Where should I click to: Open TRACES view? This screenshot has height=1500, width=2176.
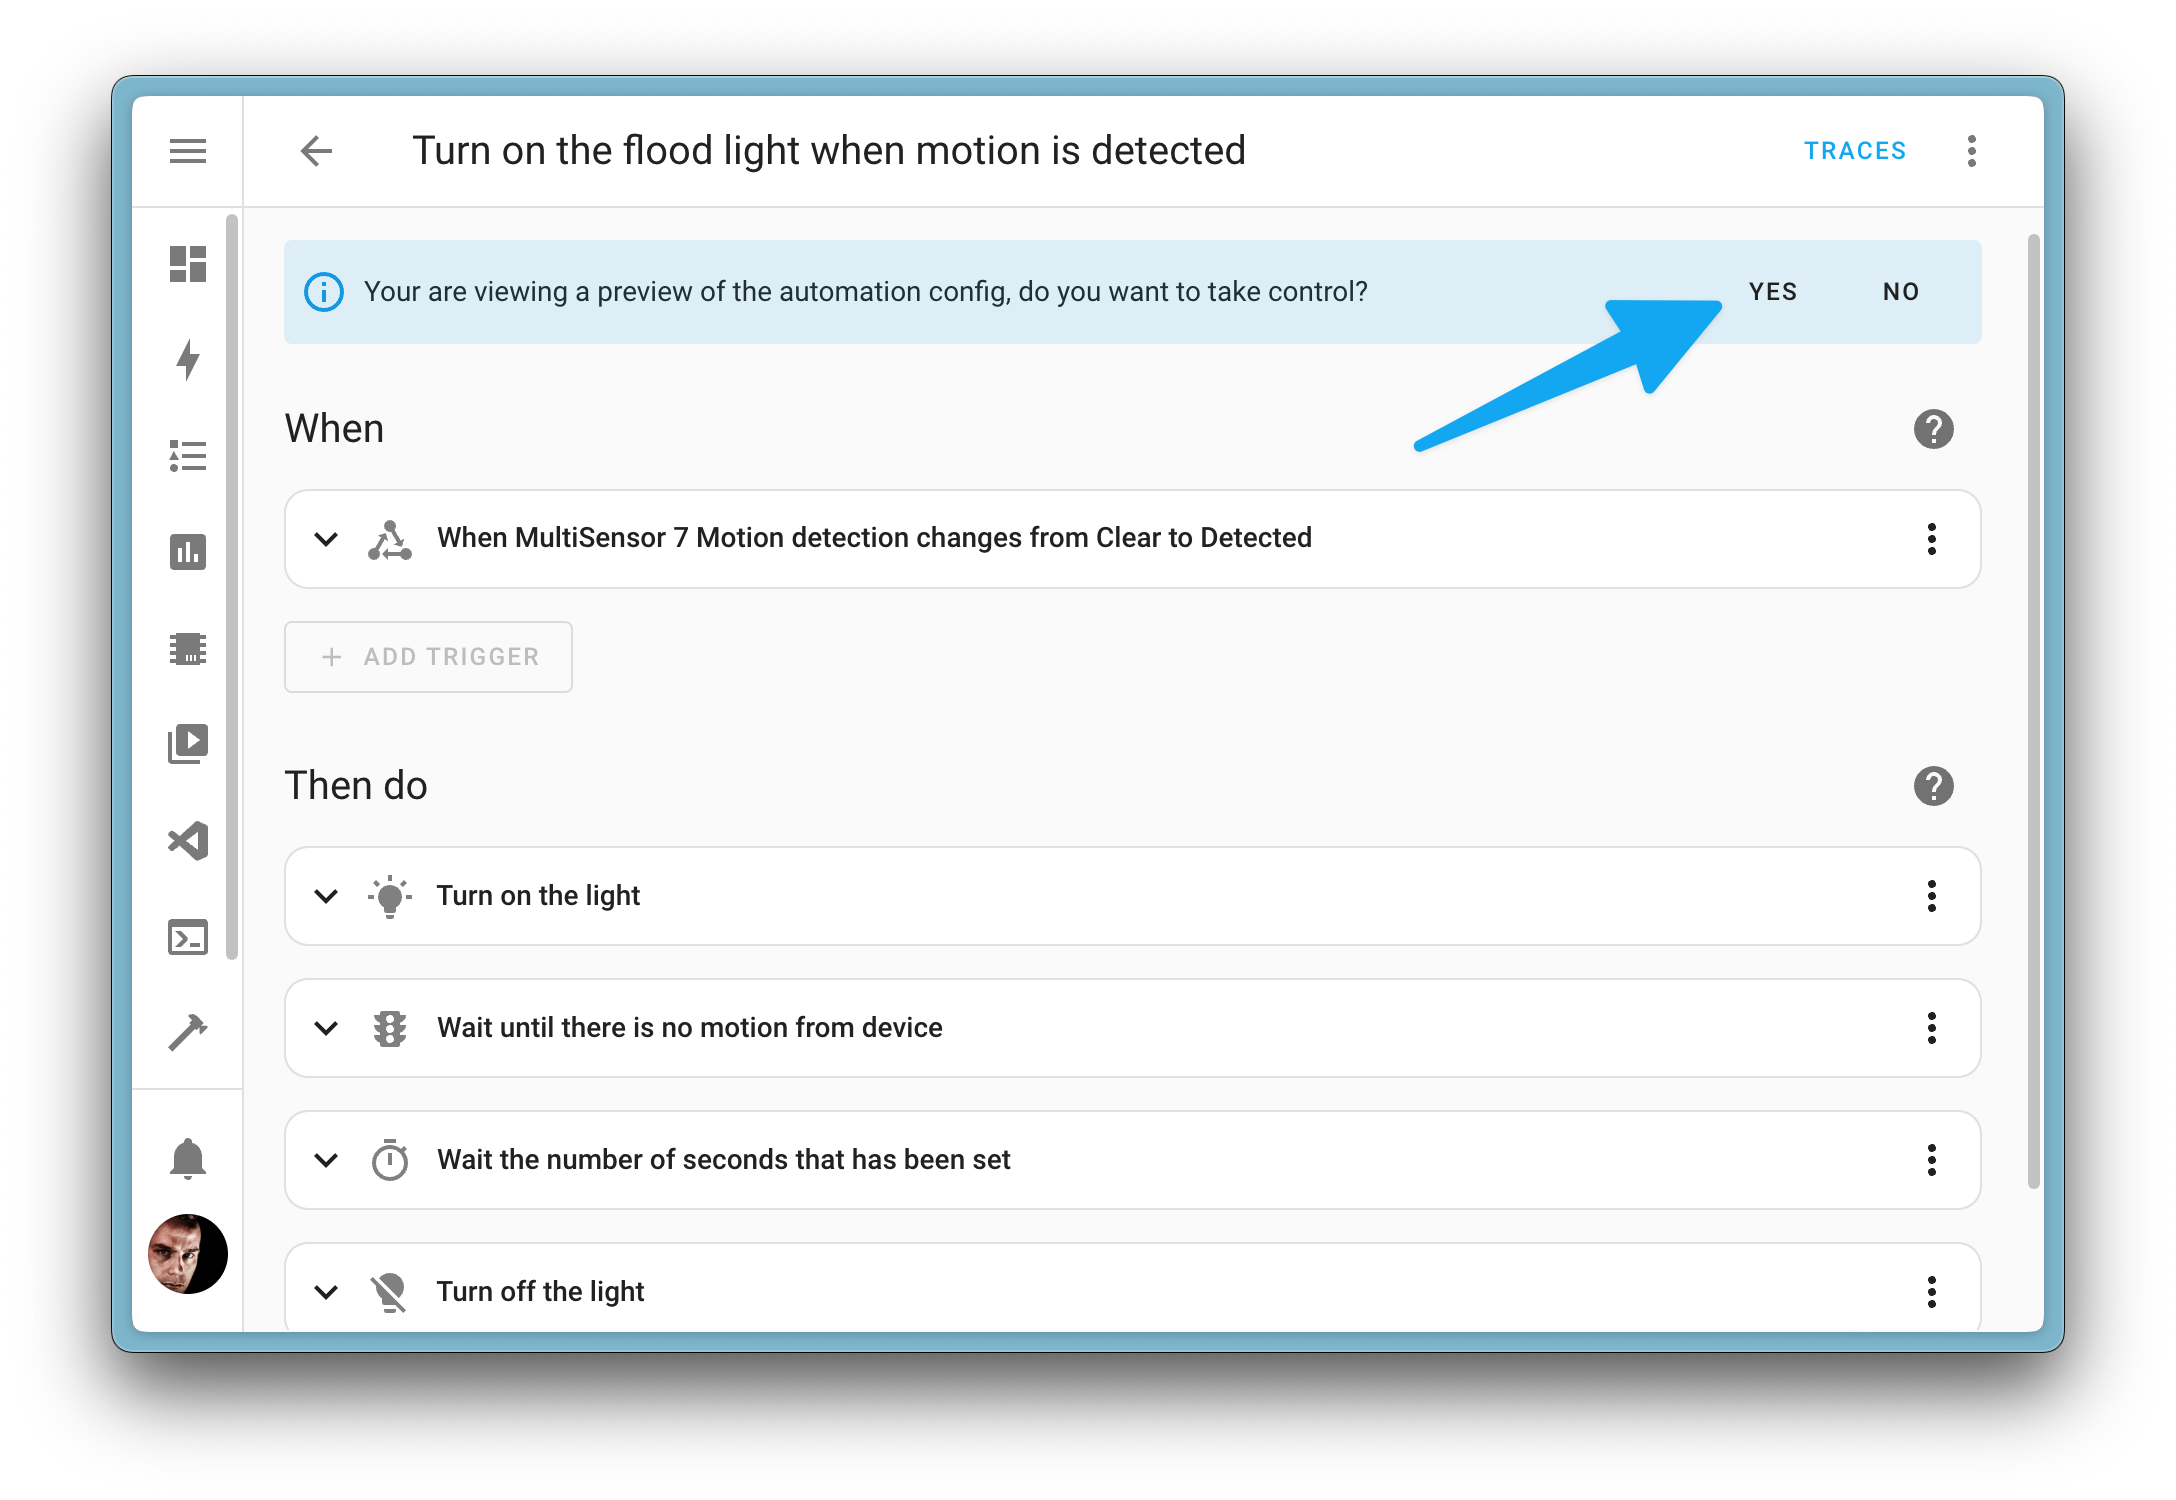tap(1855, 150)
